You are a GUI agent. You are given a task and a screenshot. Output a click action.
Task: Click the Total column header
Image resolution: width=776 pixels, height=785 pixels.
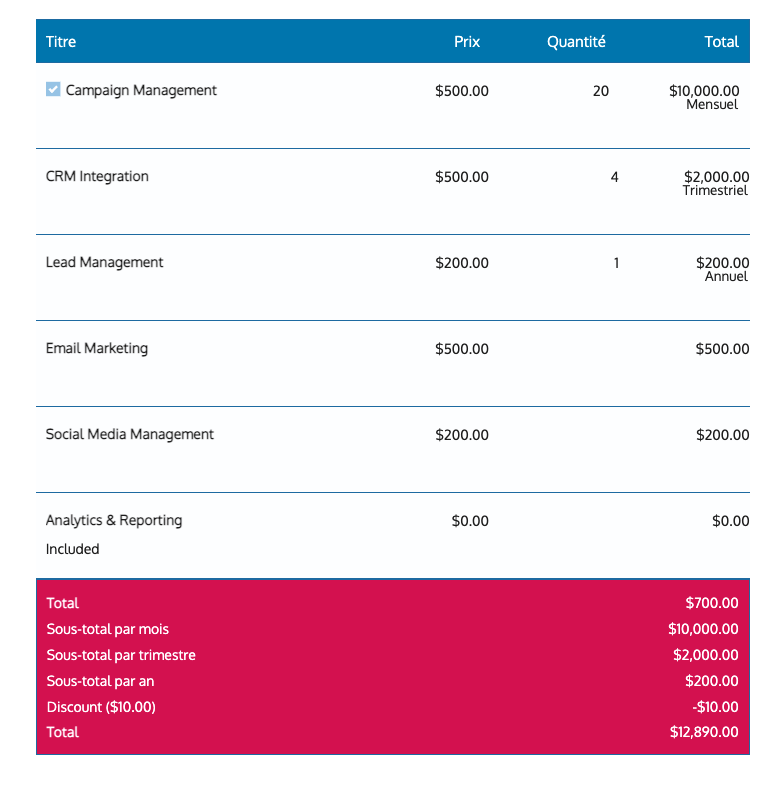click(721, 42)
